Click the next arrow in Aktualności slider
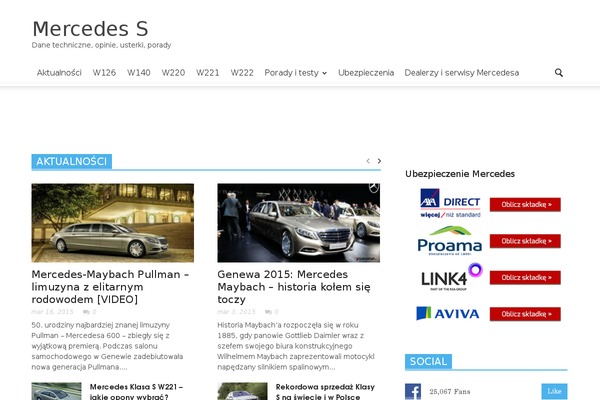This screenshot has height=400, width=600. (379, 161)
